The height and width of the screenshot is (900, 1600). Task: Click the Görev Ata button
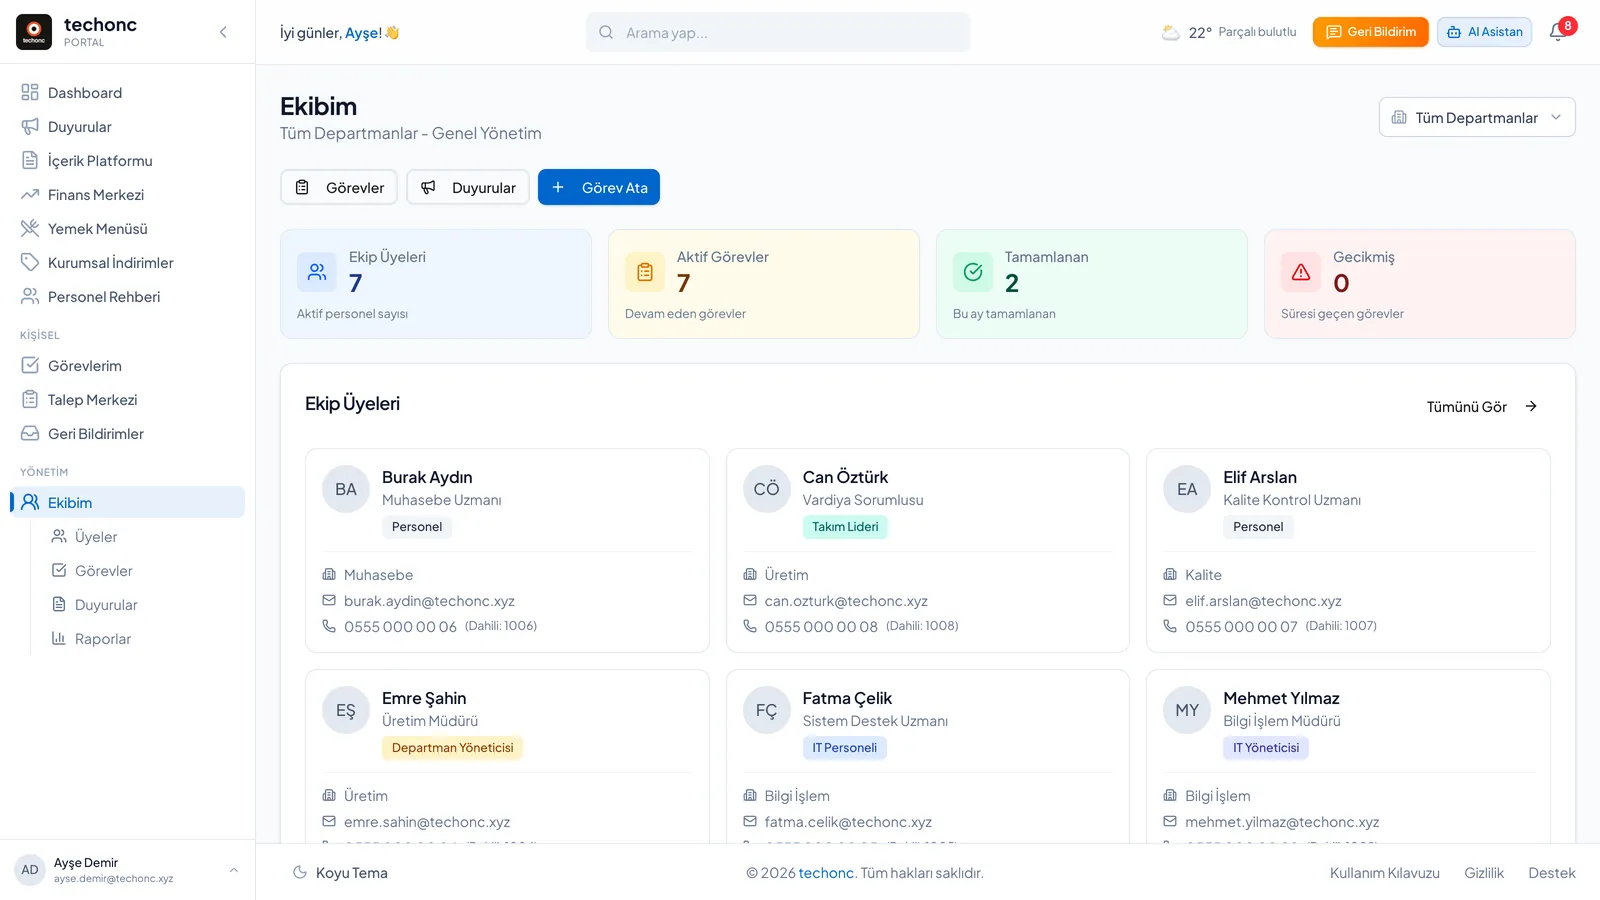tap(599, 187)
